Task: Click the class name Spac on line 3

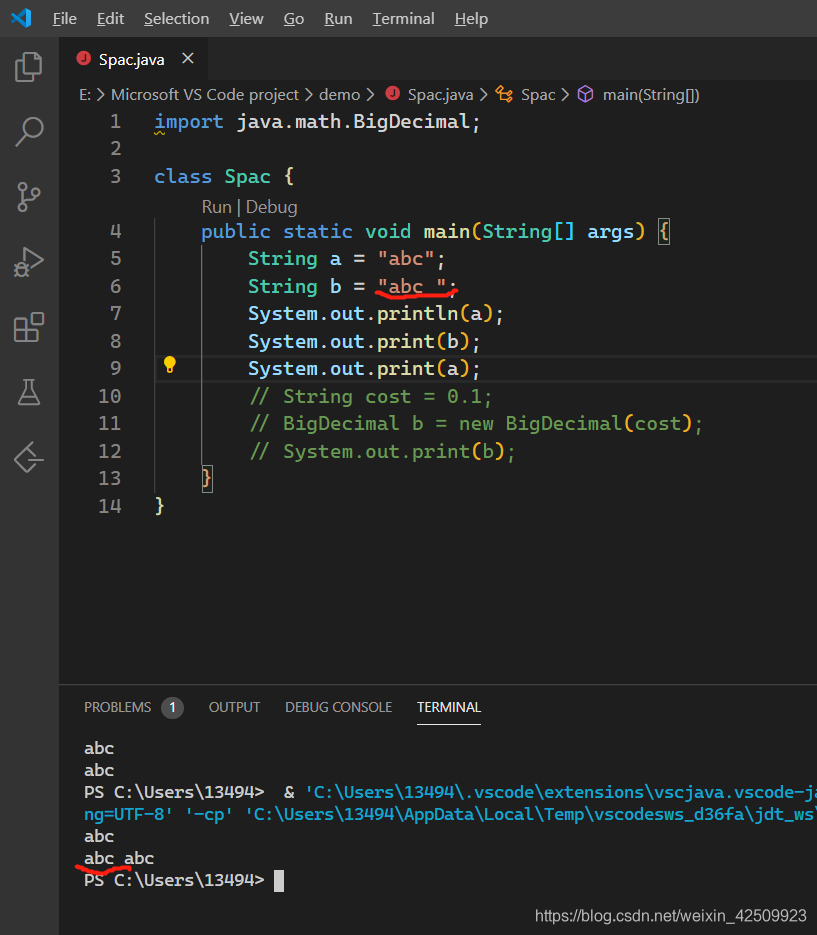Action: tap(247, 177)
